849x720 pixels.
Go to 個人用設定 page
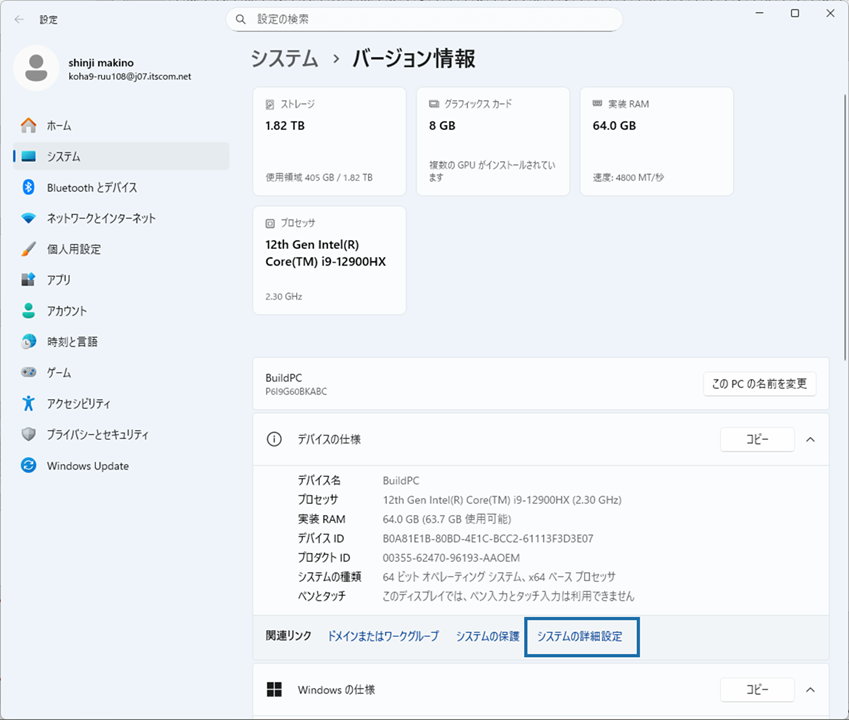click(121, 249)
